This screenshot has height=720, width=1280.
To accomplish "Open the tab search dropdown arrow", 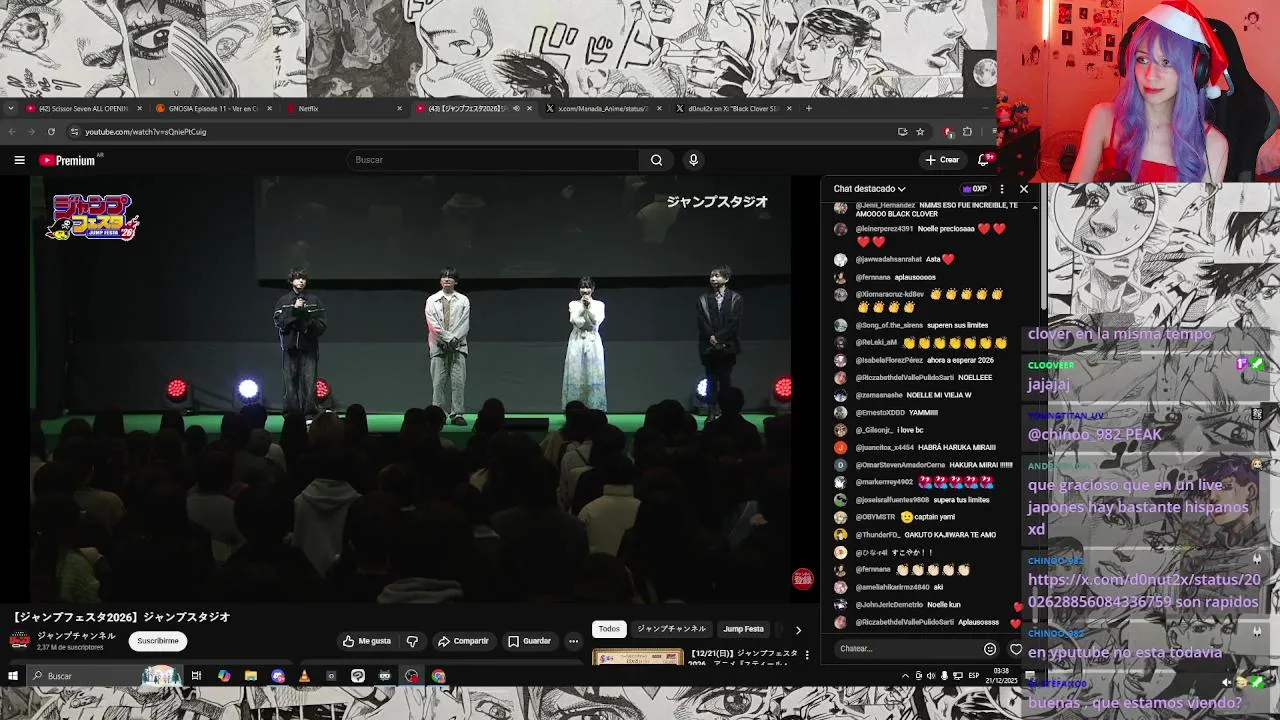I will [10, 108].
